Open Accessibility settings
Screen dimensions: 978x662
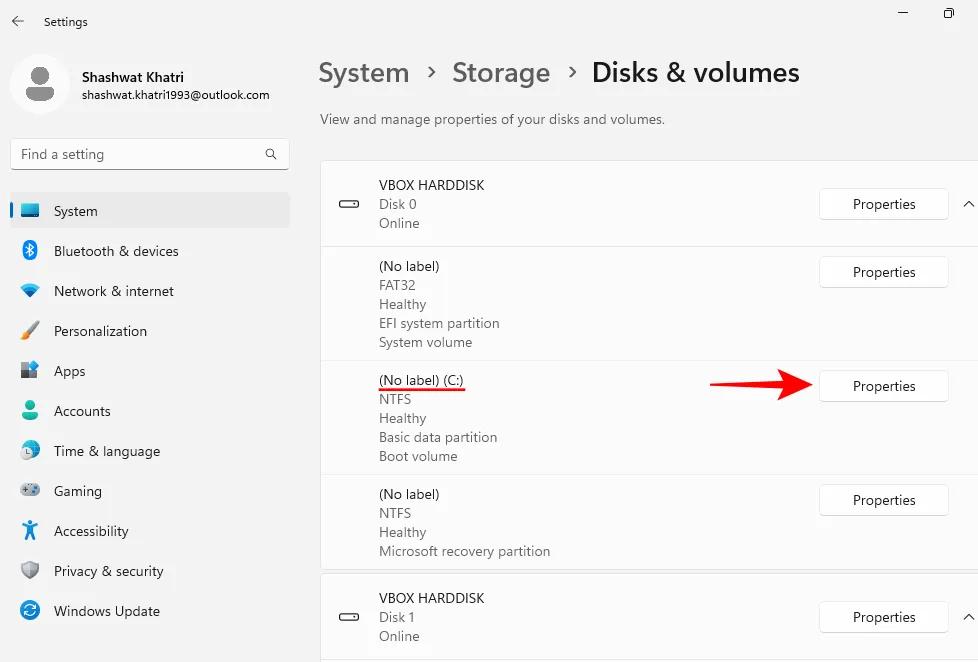150,530
